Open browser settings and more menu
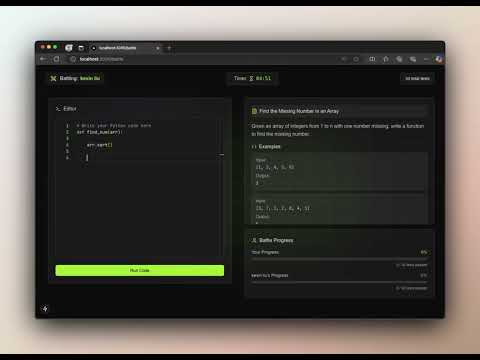The width and height of the screenshot is (480, 360). 426,59
